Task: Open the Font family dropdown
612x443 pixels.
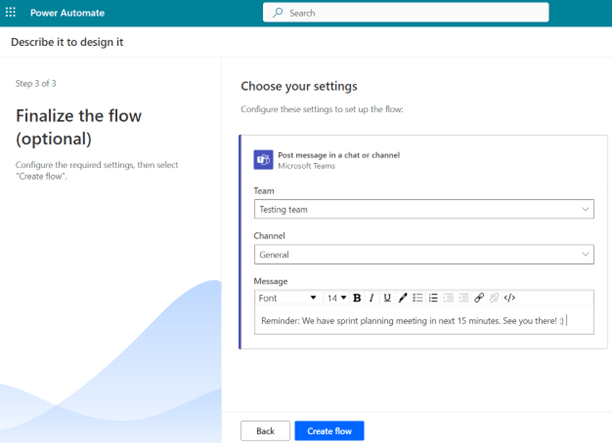Action: click(287, 298)
